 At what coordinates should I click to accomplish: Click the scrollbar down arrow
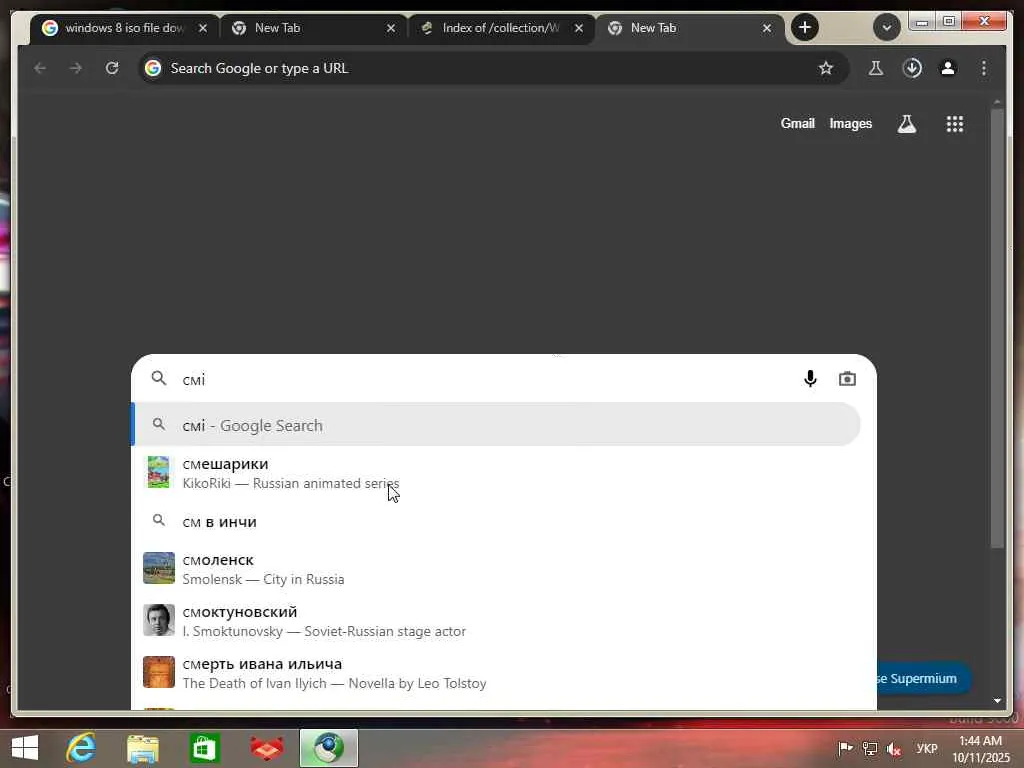(x=997, y=701)
